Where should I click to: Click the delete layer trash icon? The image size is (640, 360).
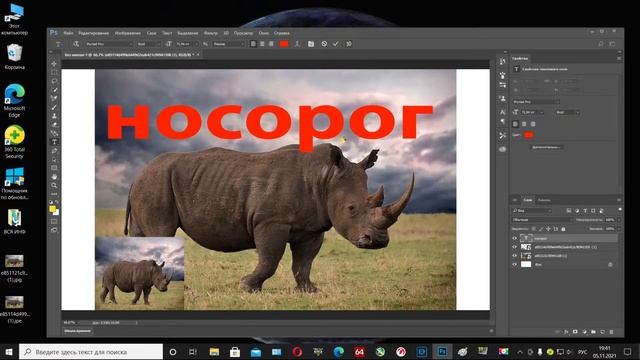pyautogui.click(x=611, y=332)
